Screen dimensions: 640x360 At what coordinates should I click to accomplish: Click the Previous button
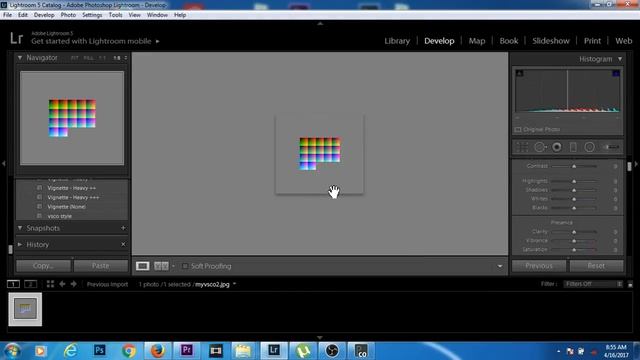pyautogui.click(x=539, y=266)
